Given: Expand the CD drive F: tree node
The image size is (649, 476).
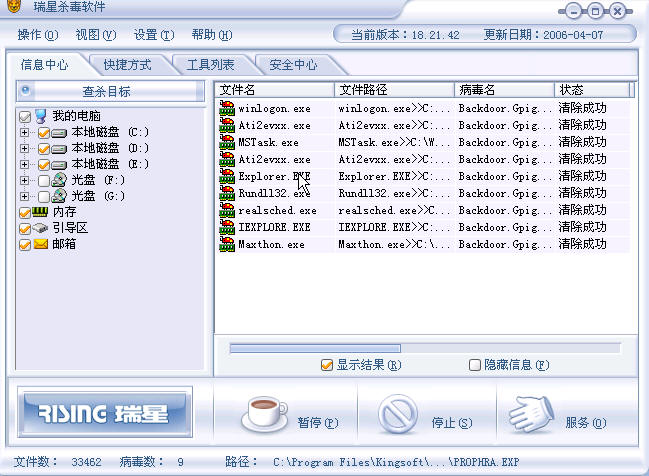Looking at the screenshot, I should (24, 180).
